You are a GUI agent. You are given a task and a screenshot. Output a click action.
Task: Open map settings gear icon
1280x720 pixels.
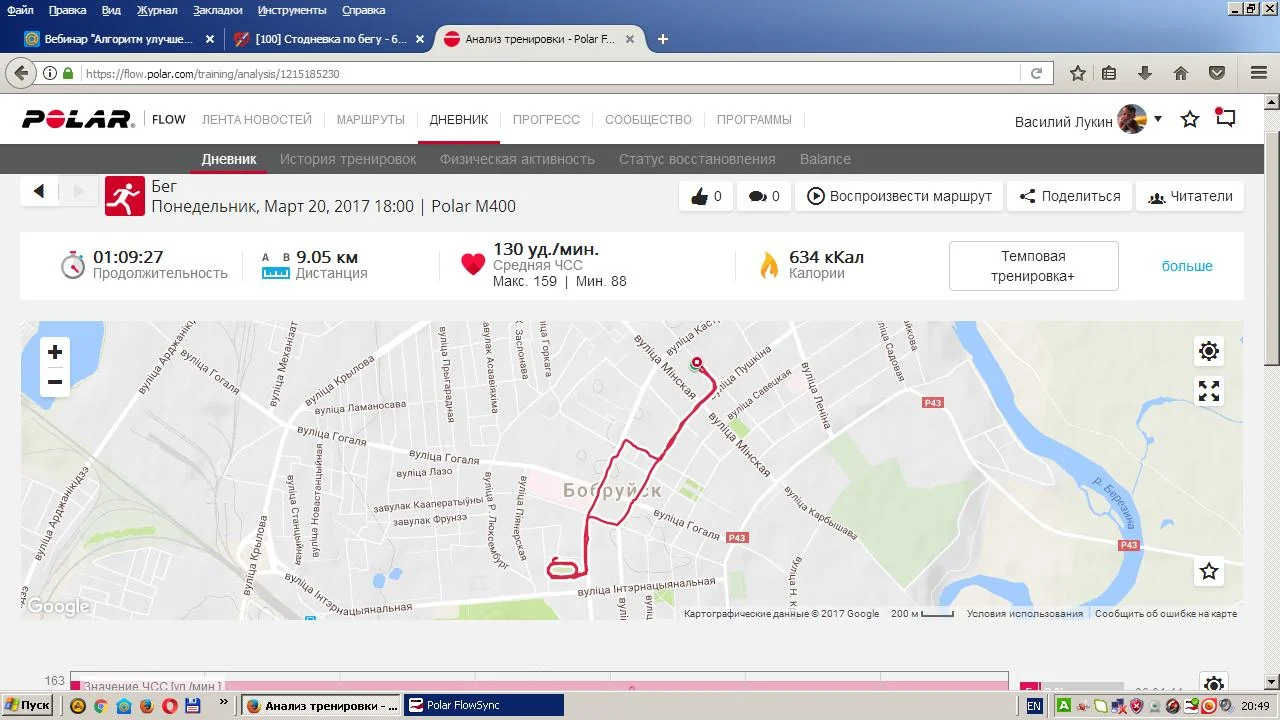click(1209, 351)
